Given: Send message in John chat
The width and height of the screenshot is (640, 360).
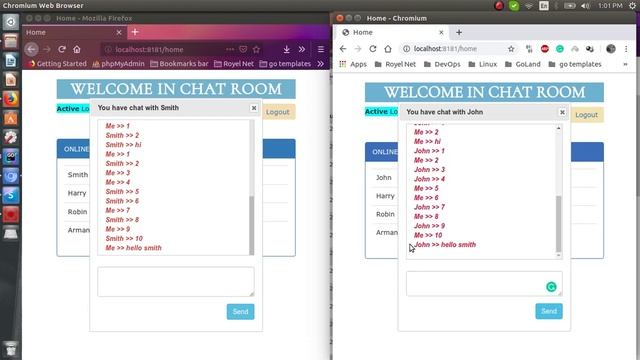Looking at the screenshot, I should (549, 311).
